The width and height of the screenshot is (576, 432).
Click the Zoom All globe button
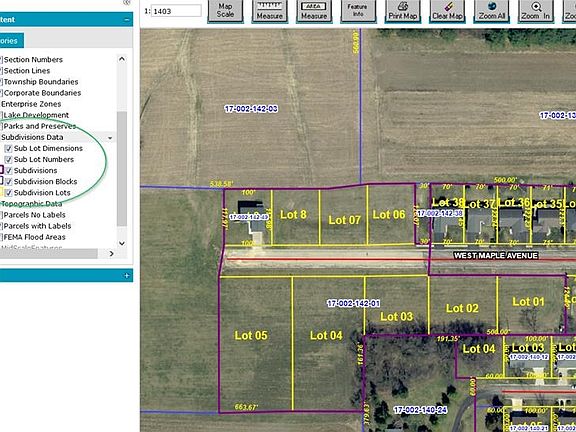[492, 11]
